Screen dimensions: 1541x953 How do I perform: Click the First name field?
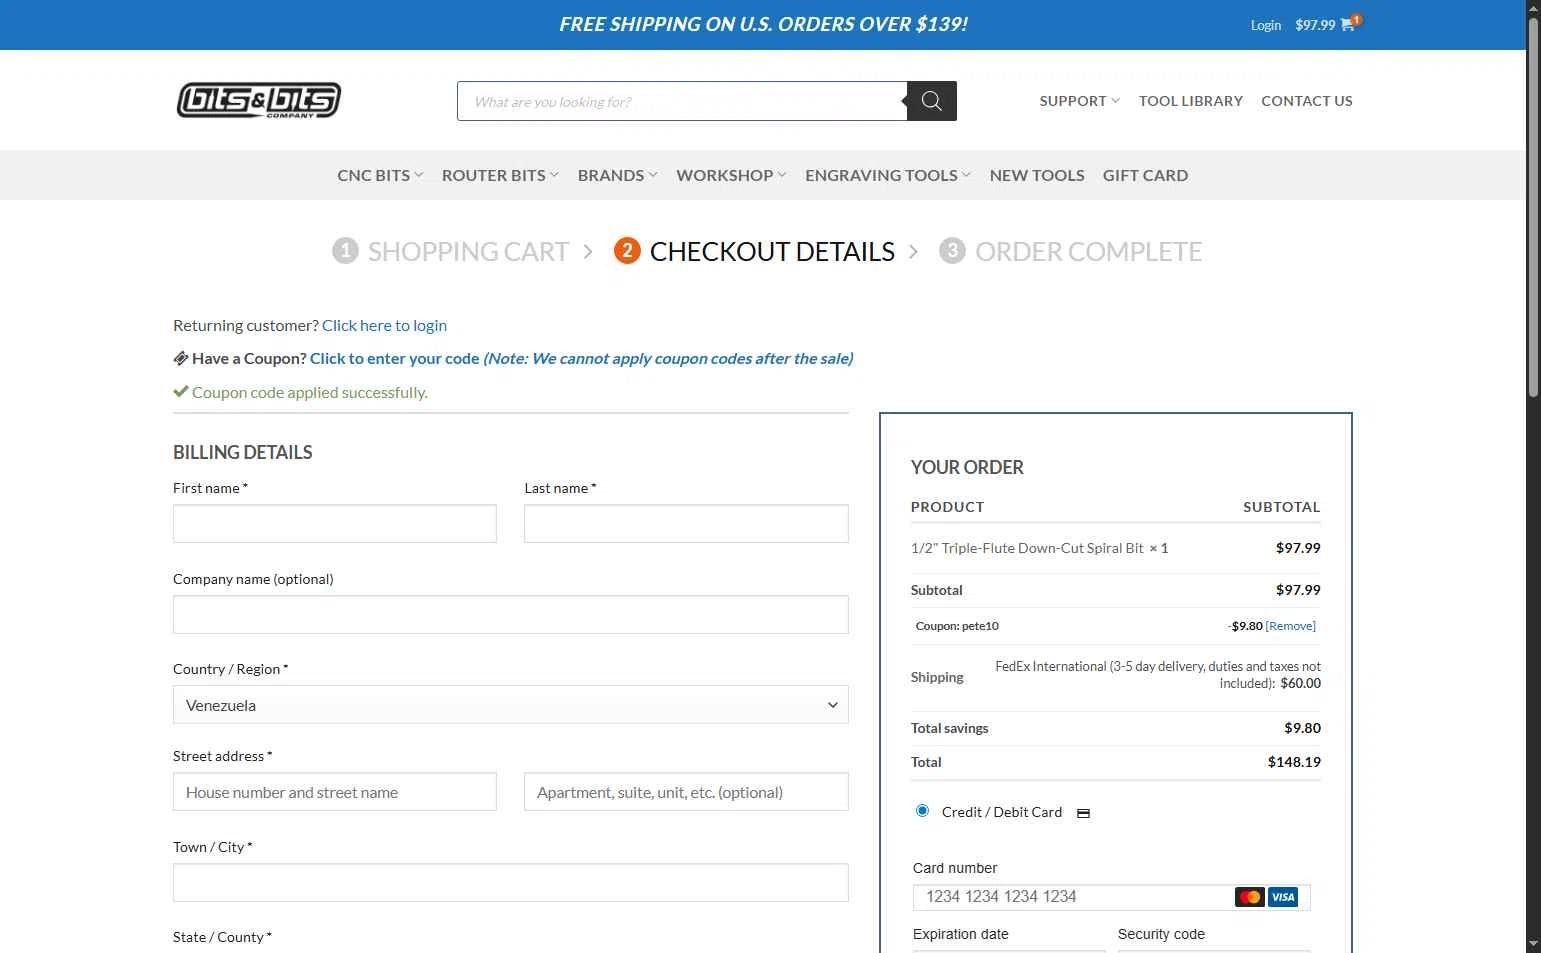(335, 524)
